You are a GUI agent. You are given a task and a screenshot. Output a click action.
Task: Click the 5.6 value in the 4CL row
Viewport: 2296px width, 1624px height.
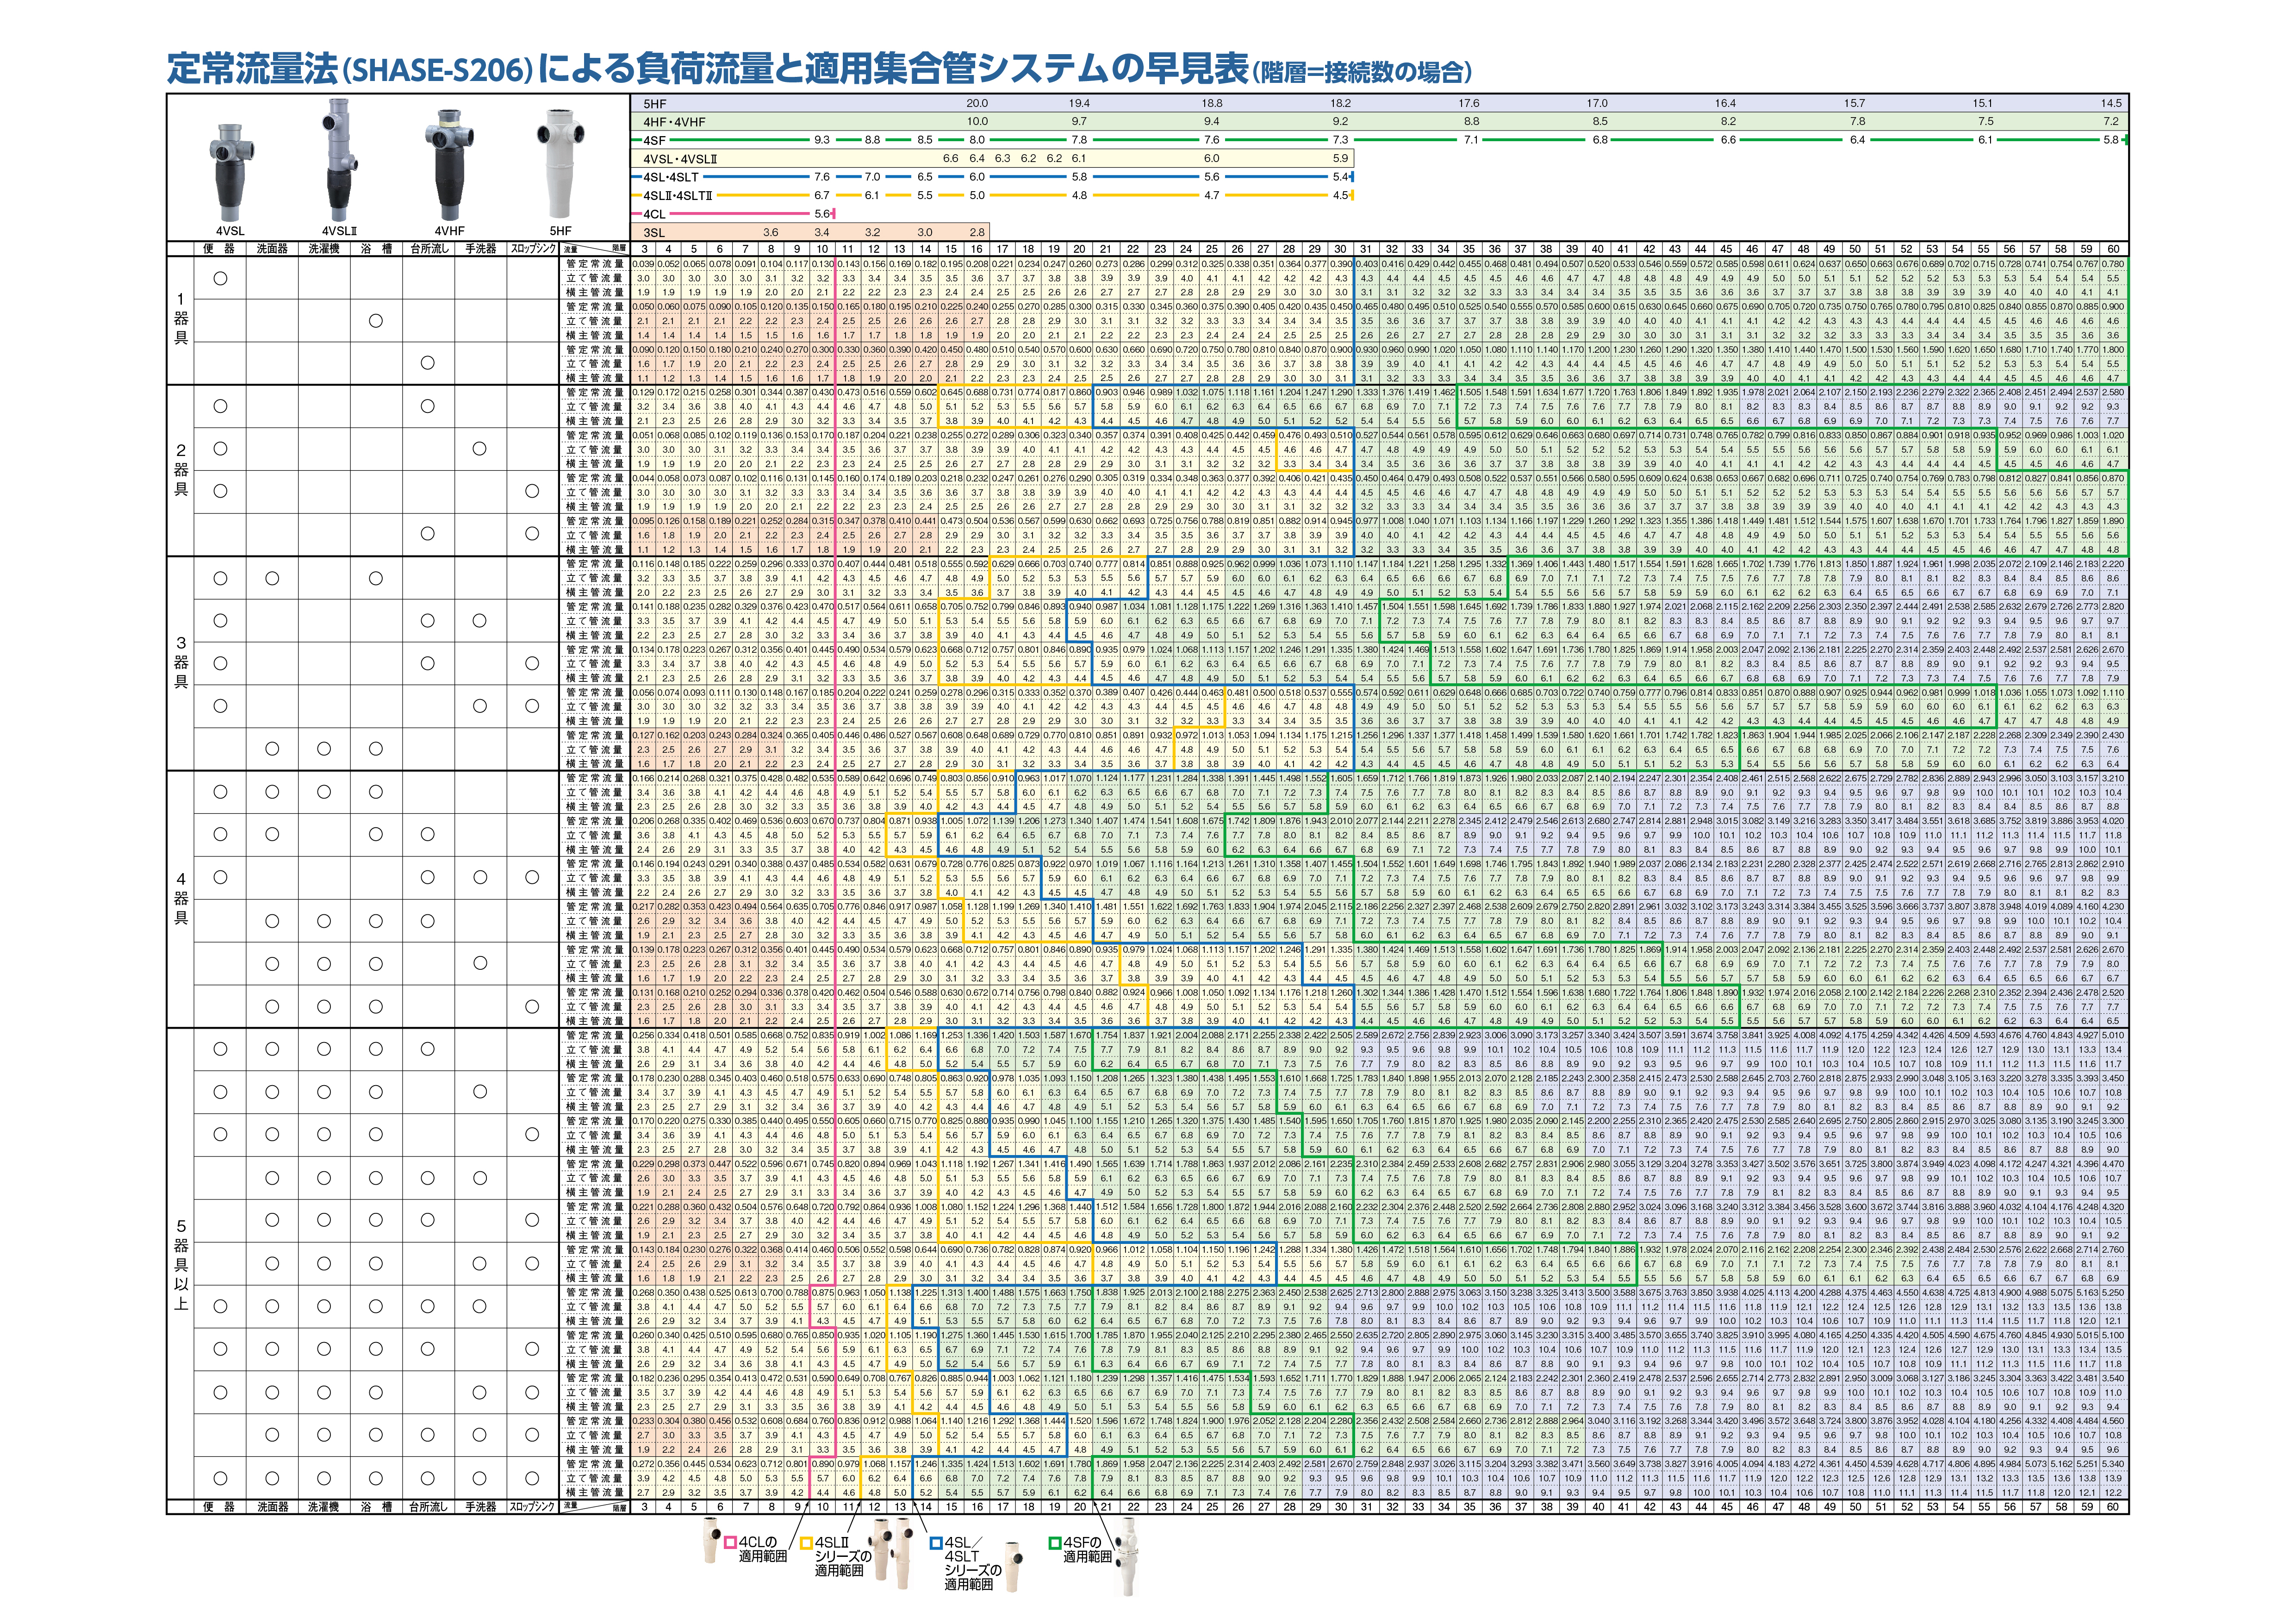822,214
